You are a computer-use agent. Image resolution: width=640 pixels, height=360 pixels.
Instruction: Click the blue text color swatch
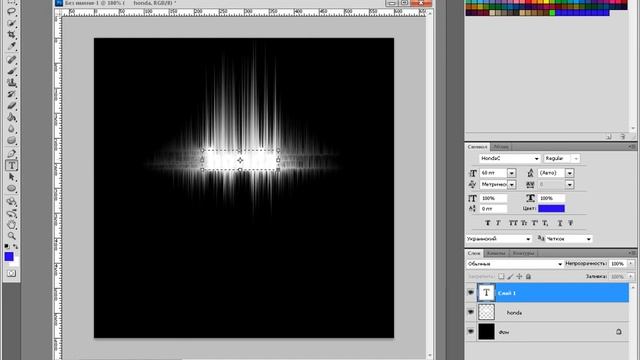click(x=551, y=209)
